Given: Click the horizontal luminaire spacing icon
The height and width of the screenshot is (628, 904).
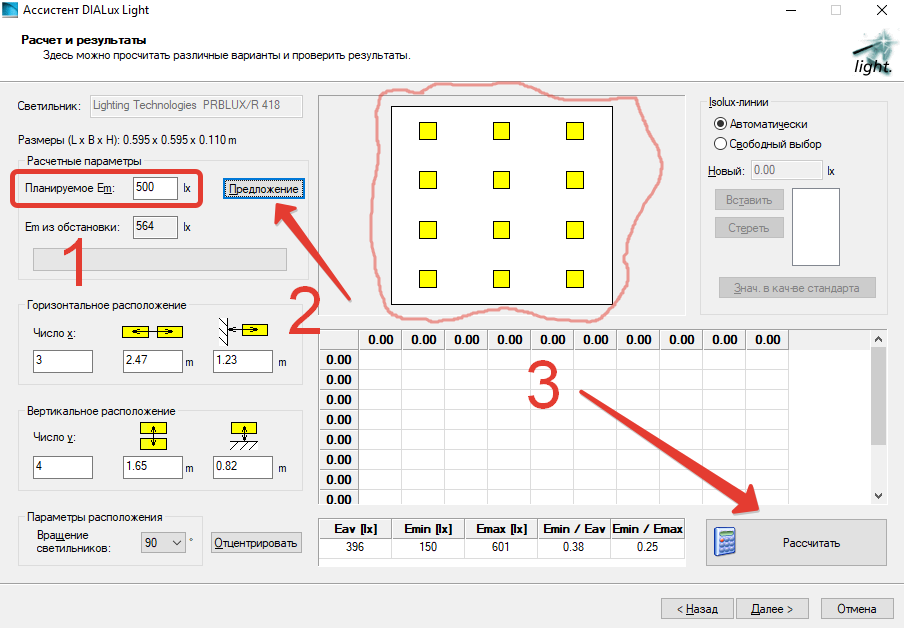Looking at the screenshot, I should (152, 331).
